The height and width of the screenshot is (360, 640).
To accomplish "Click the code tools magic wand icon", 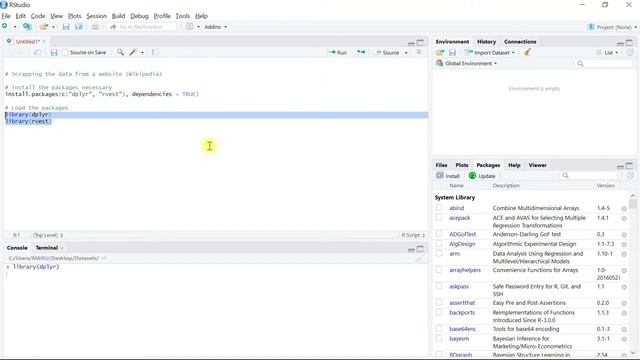I will pos(133,52).
